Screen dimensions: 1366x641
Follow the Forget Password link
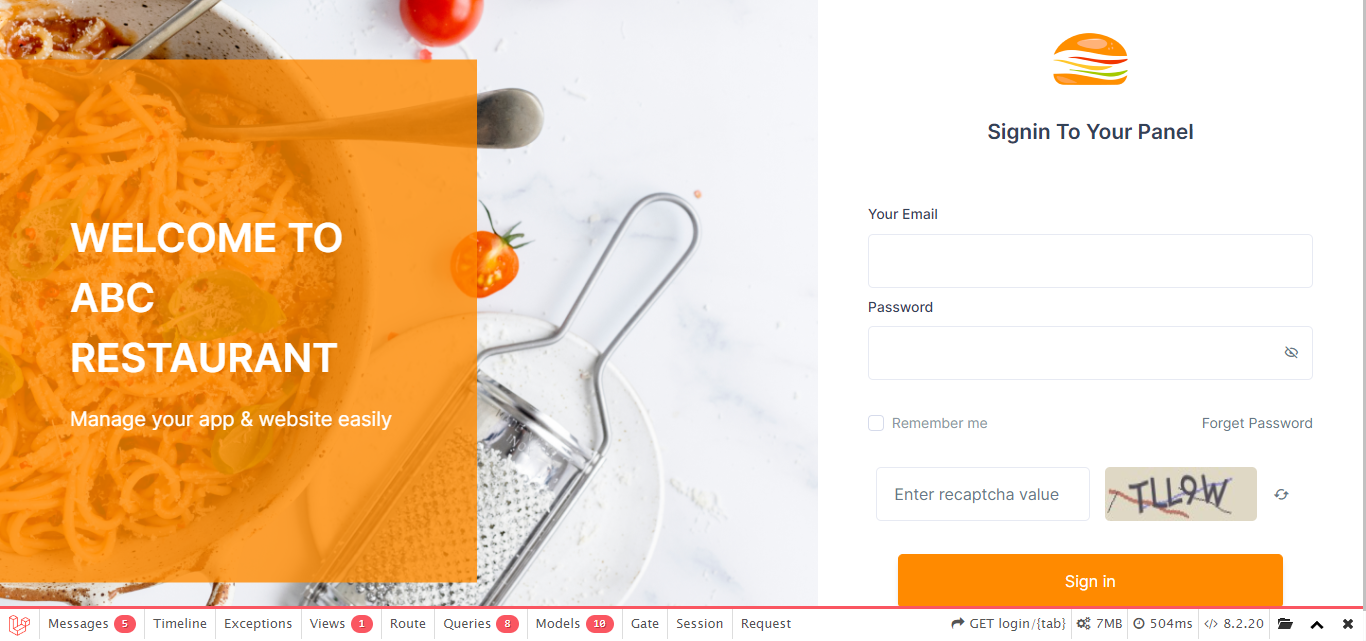tap(1257, 423)
